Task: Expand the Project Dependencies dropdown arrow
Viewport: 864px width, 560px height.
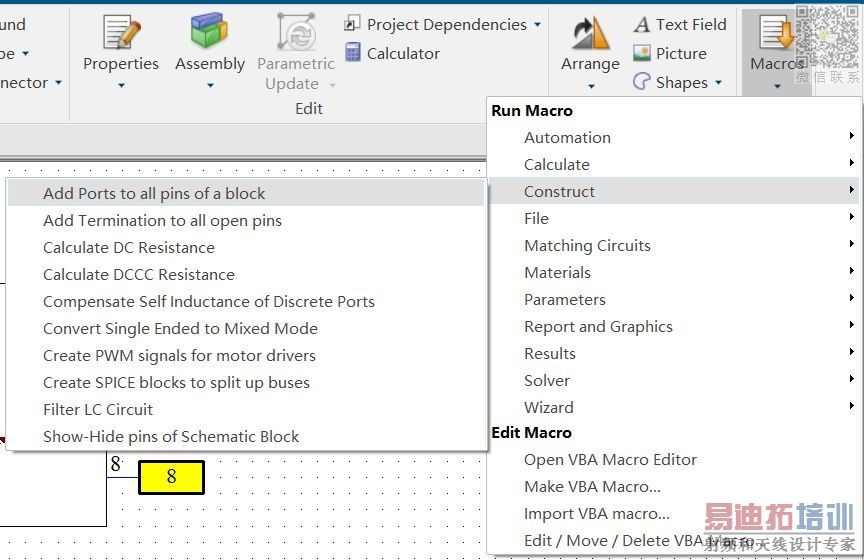Action: (538, 24)
